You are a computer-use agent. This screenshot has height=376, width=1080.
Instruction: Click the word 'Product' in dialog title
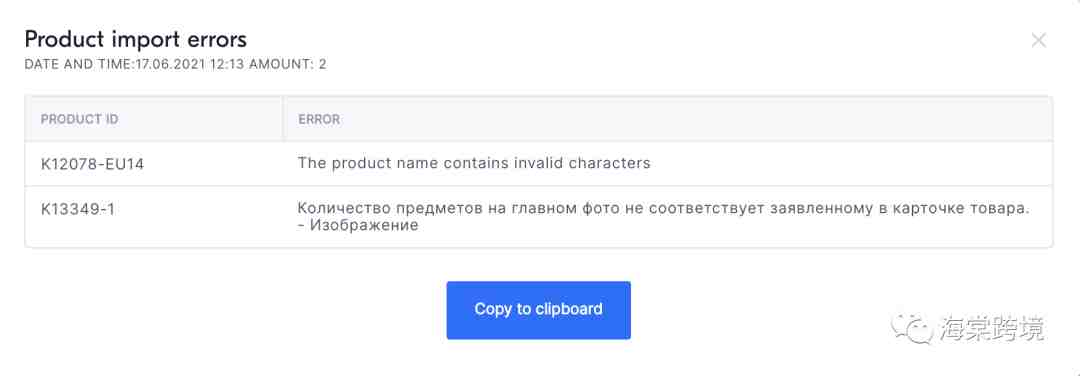[61, 39]
